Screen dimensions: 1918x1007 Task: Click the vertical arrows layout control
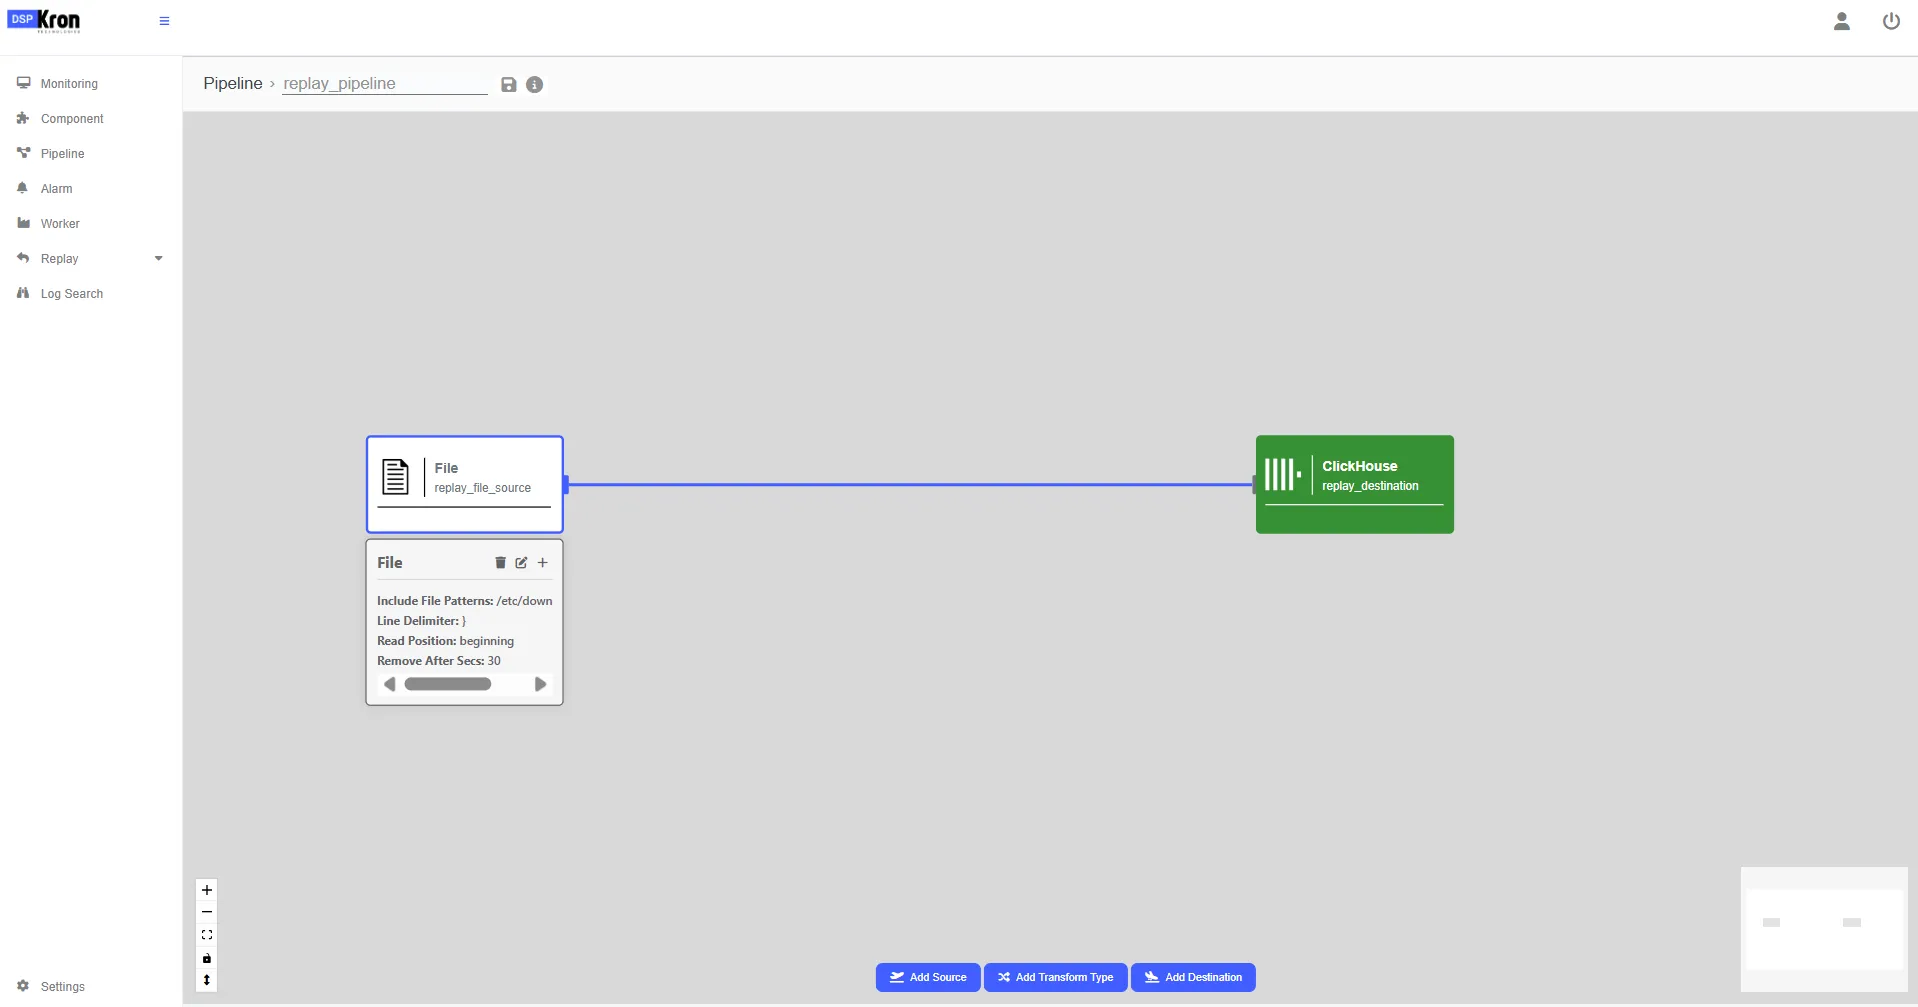pos(207,980)
